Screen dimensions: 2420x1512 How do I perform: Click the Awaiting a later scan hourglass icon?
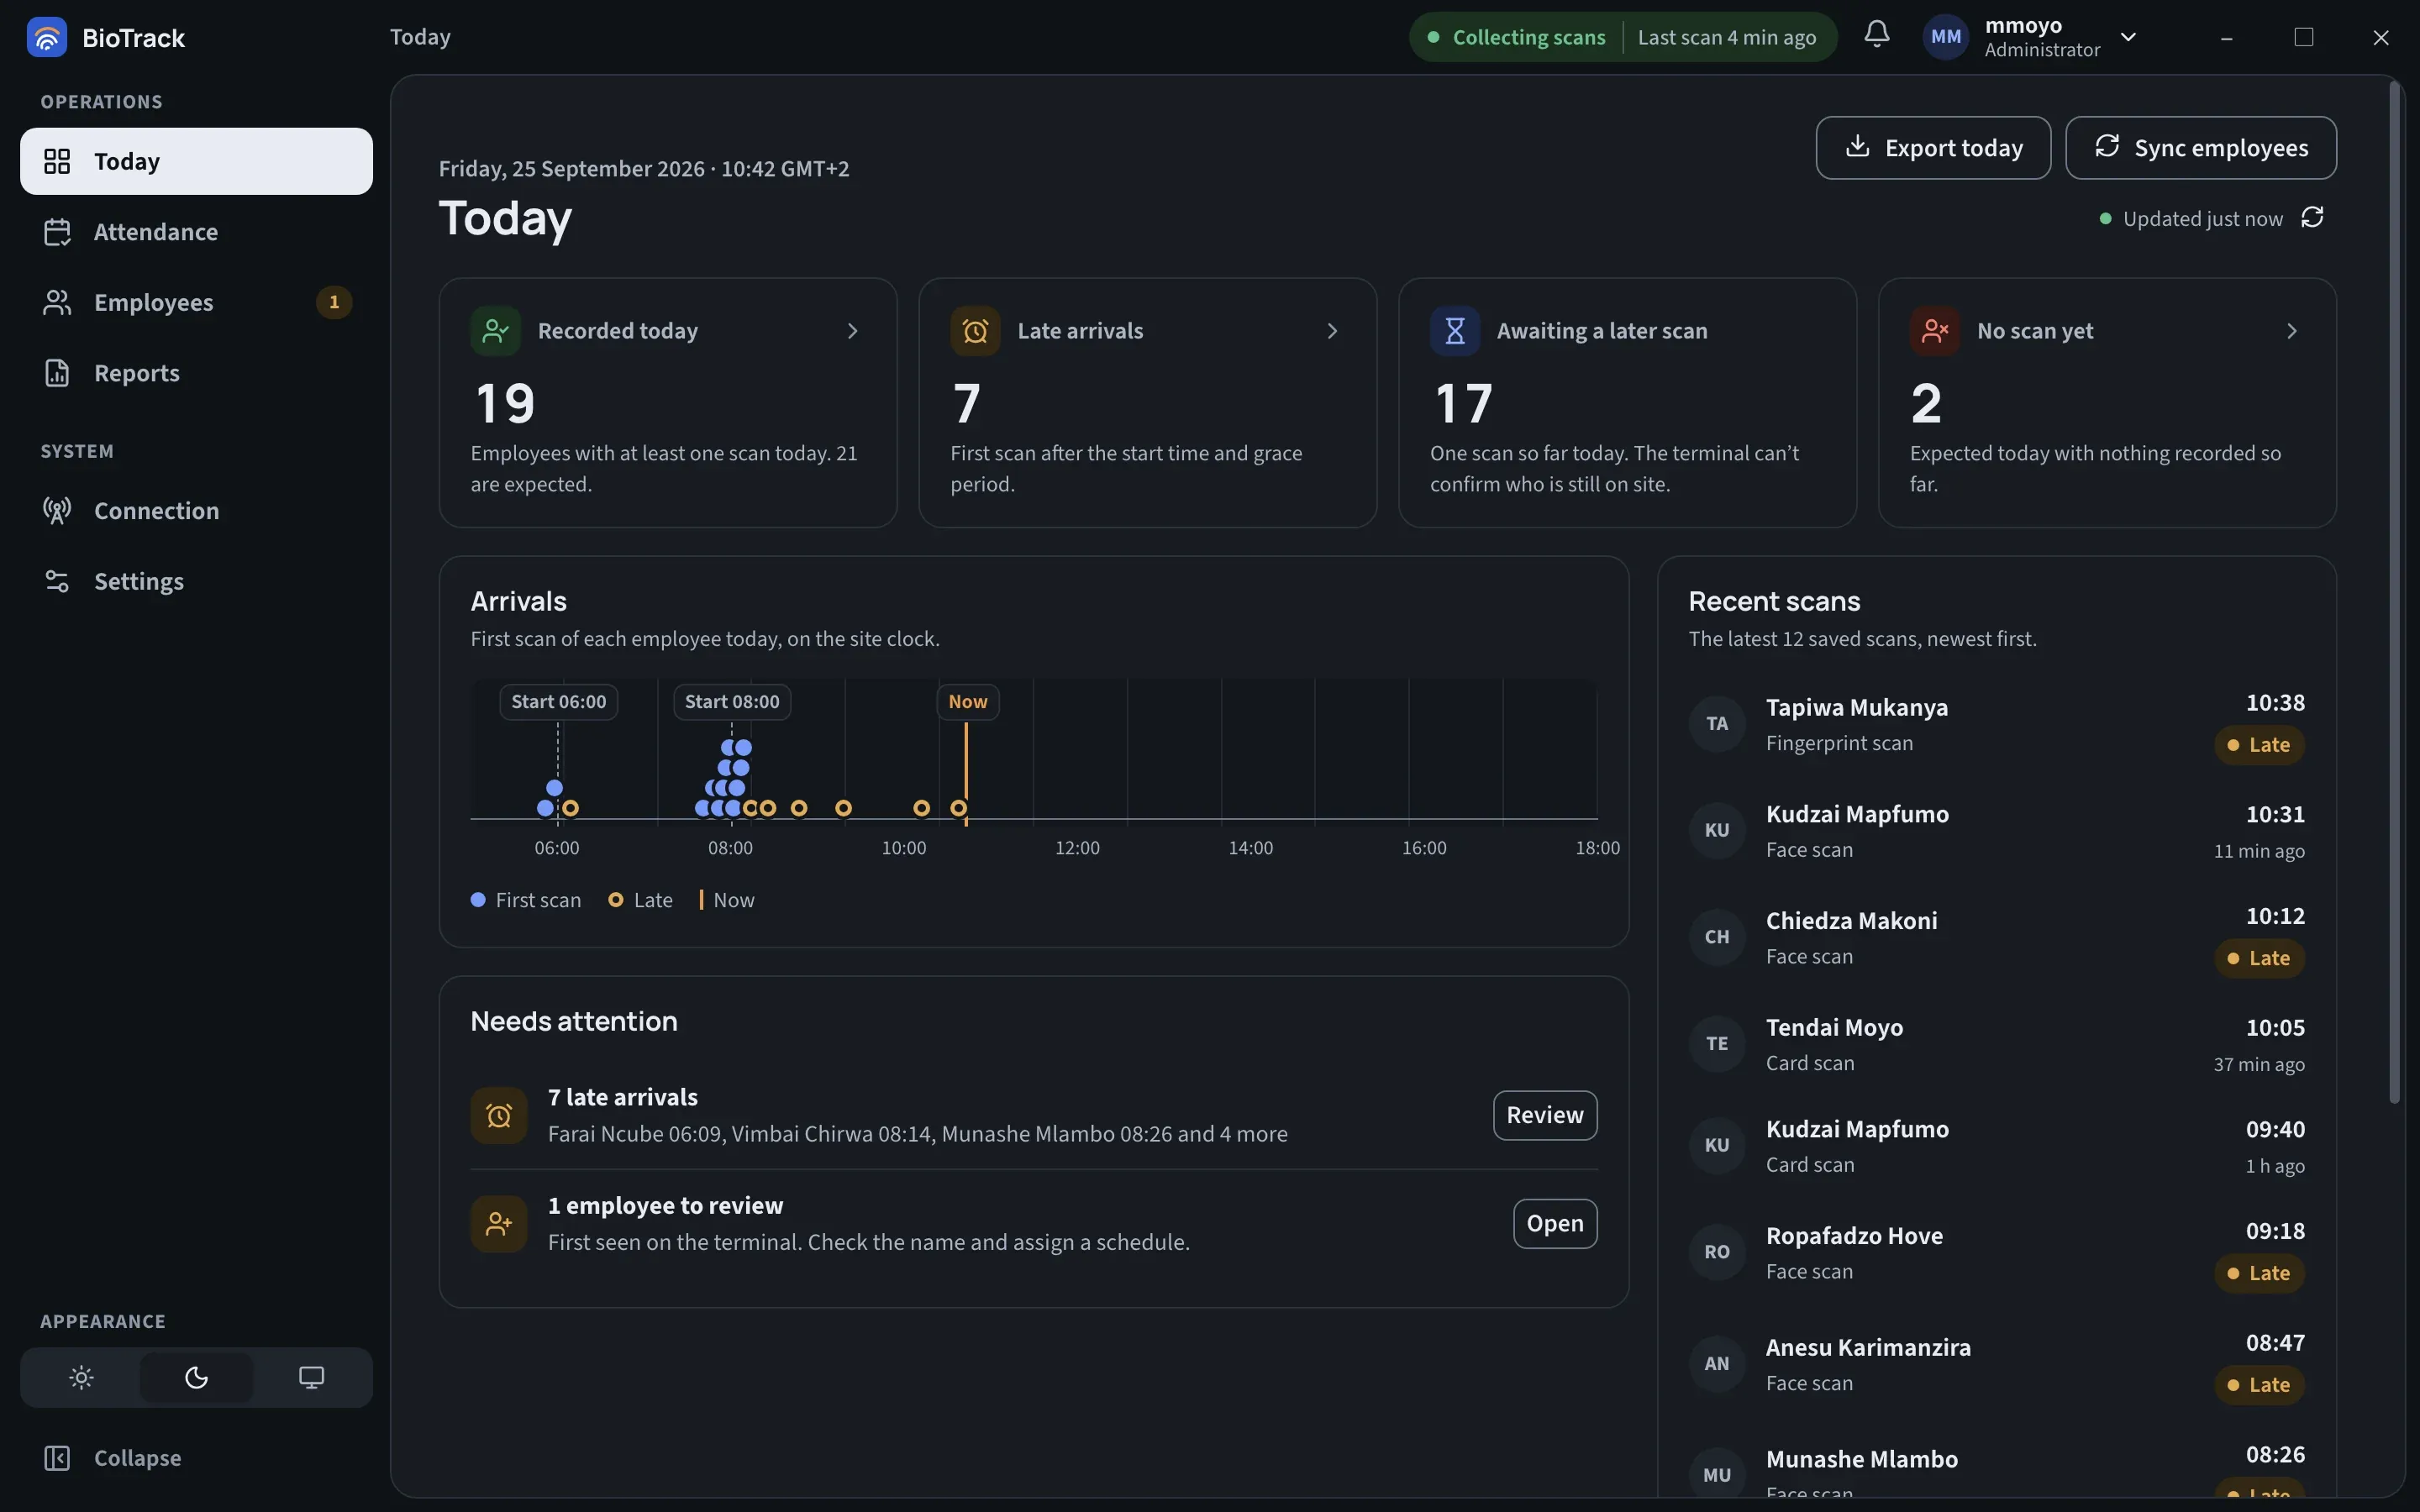tap(1455, 331)
